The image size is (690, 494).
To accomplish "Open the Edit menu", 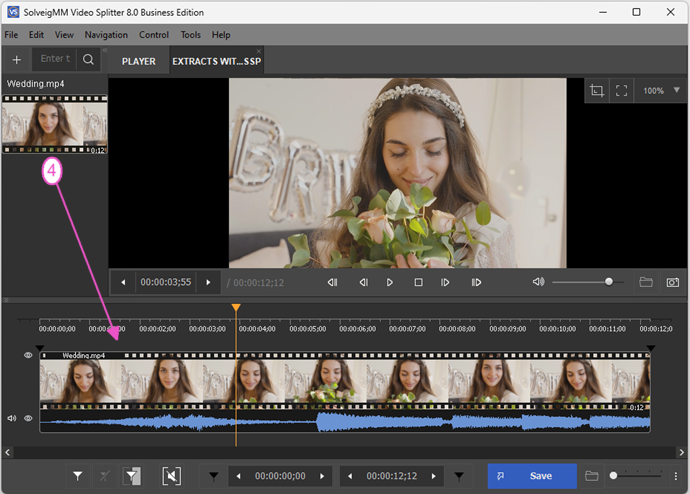I will coord(36,34).
